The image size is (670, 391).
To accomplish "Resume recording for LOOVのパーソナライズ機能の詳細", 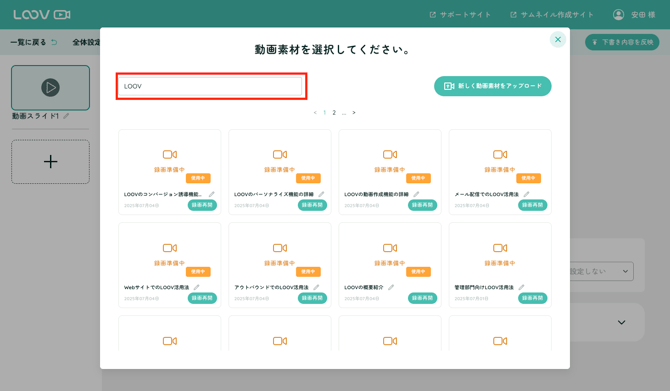I will coord(312,205).
